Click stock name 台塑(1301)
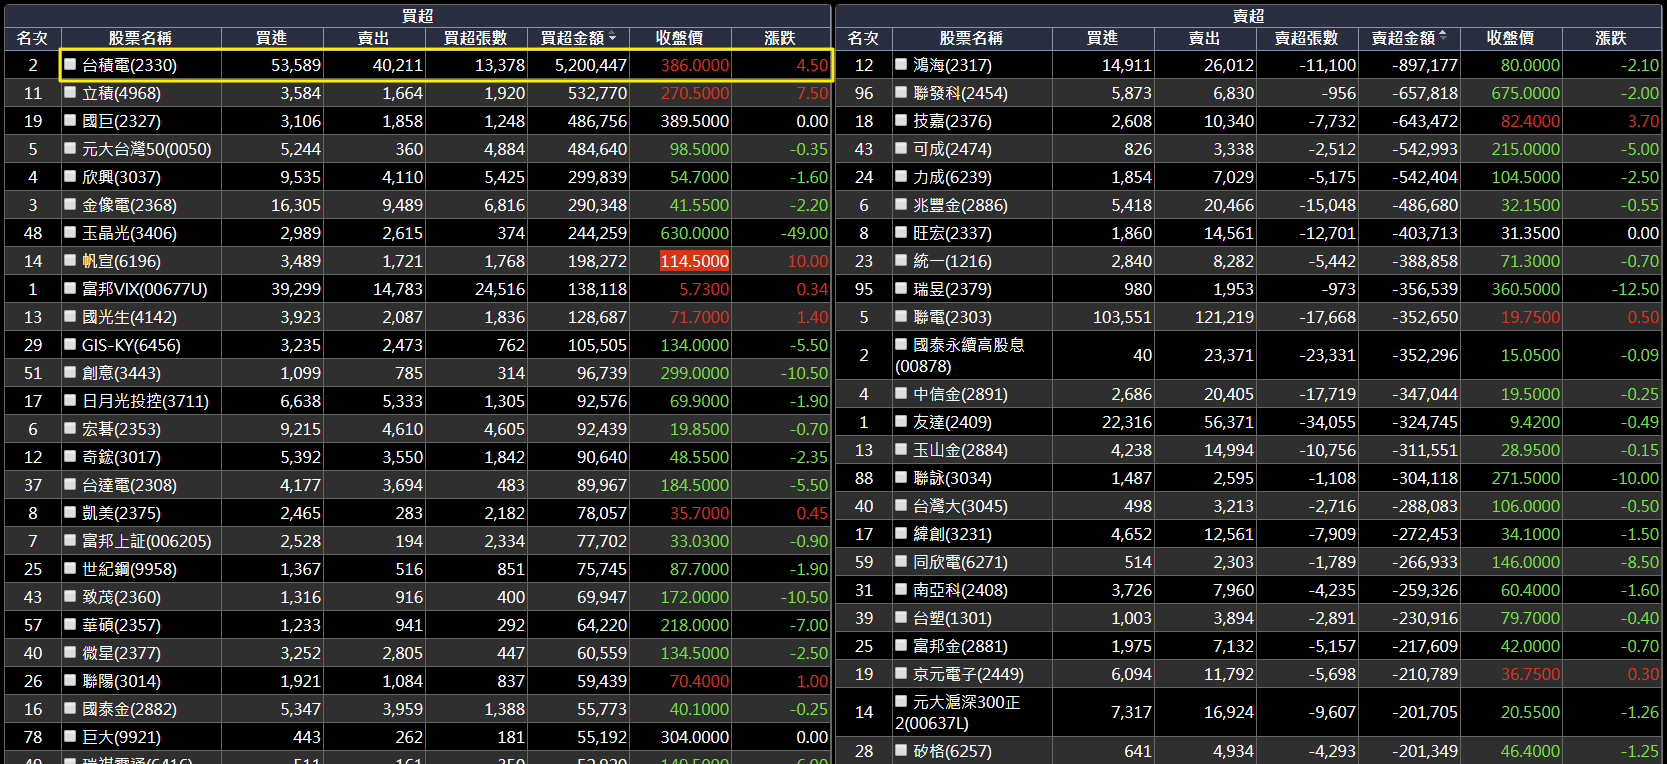The width and height of the screenshot is (1667, 764). [x=952, y=618]
